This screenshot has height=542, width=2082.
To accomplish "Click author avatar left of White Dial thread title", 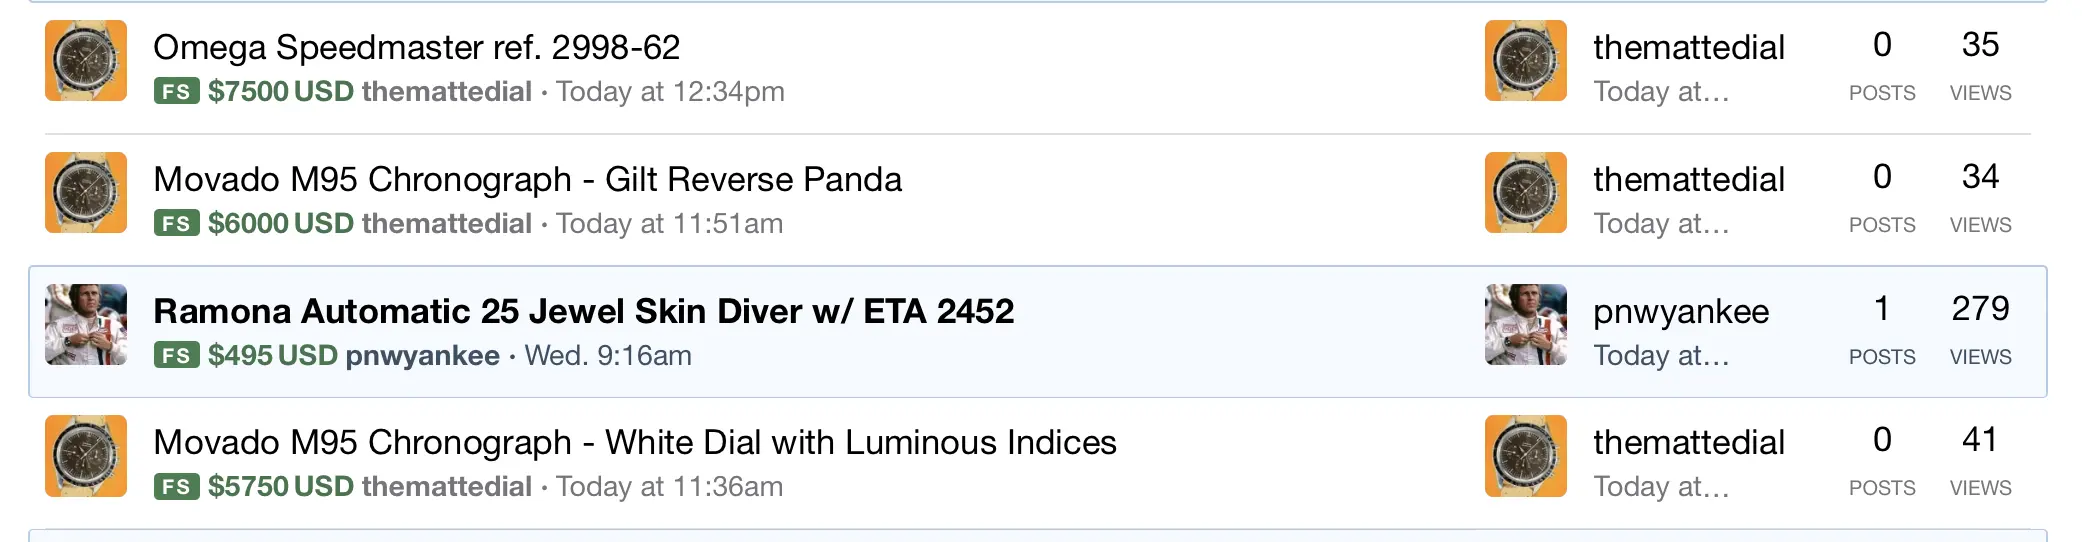I will pos(86,456).
